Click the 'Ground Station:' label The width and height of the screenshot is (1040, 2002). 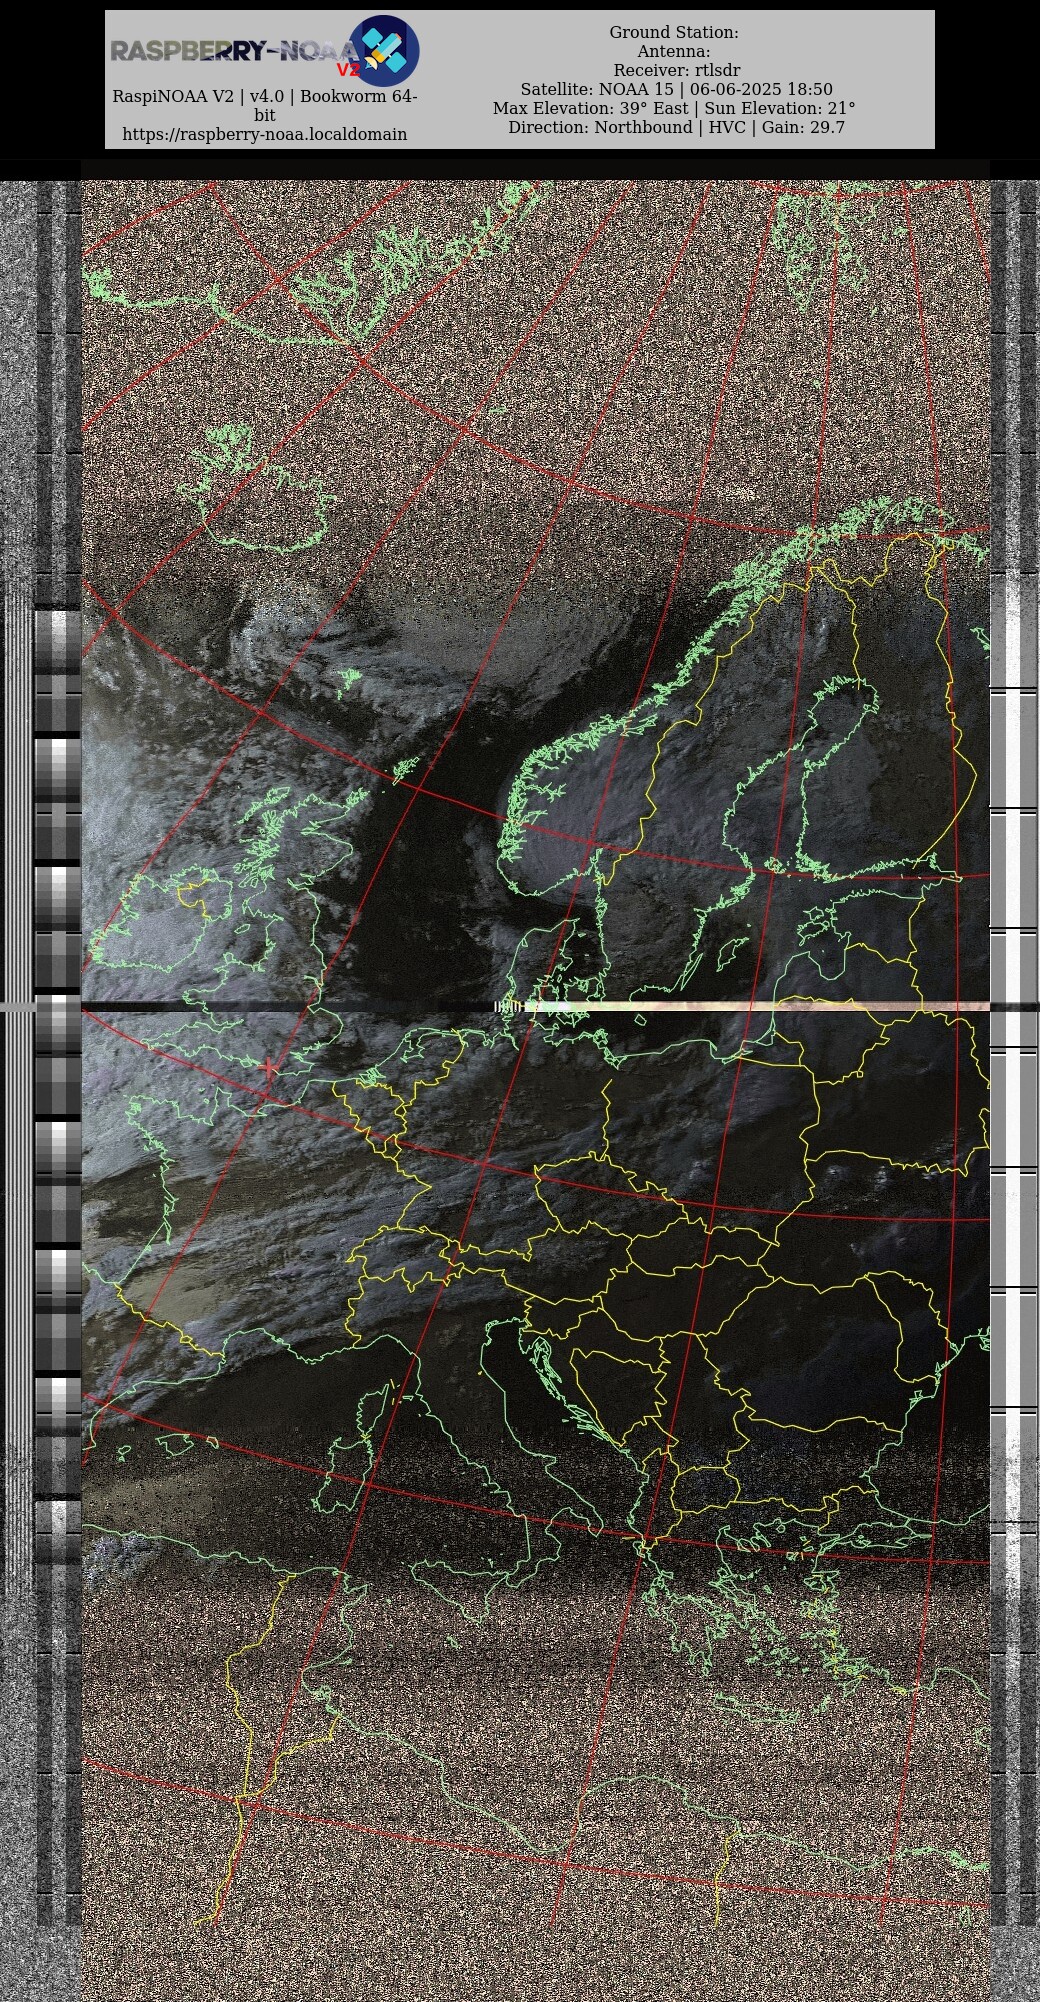pyautogui.click(x=674, y=32)
